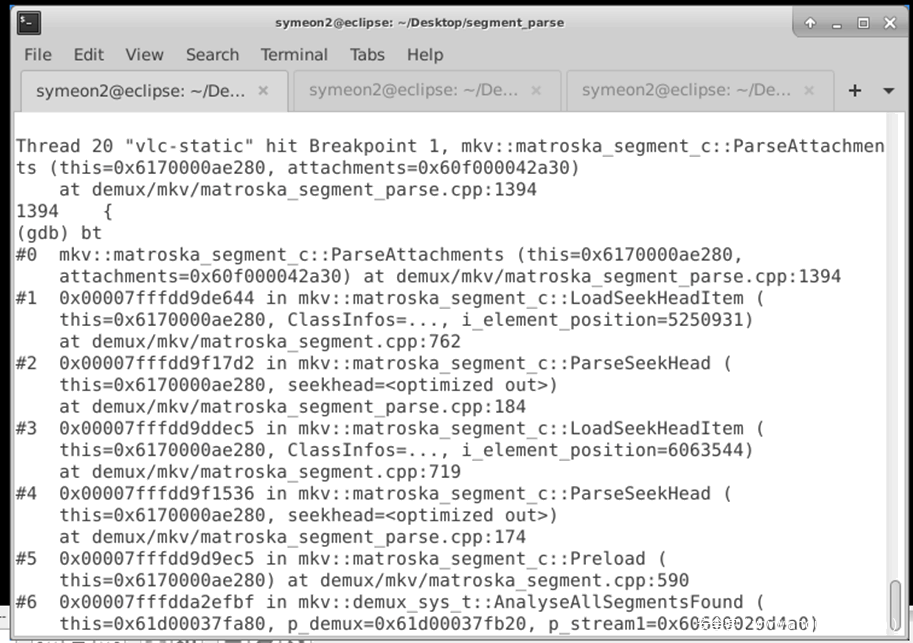Open the Help menu
Screen dimensions: 913x643
tap(425, 55)
